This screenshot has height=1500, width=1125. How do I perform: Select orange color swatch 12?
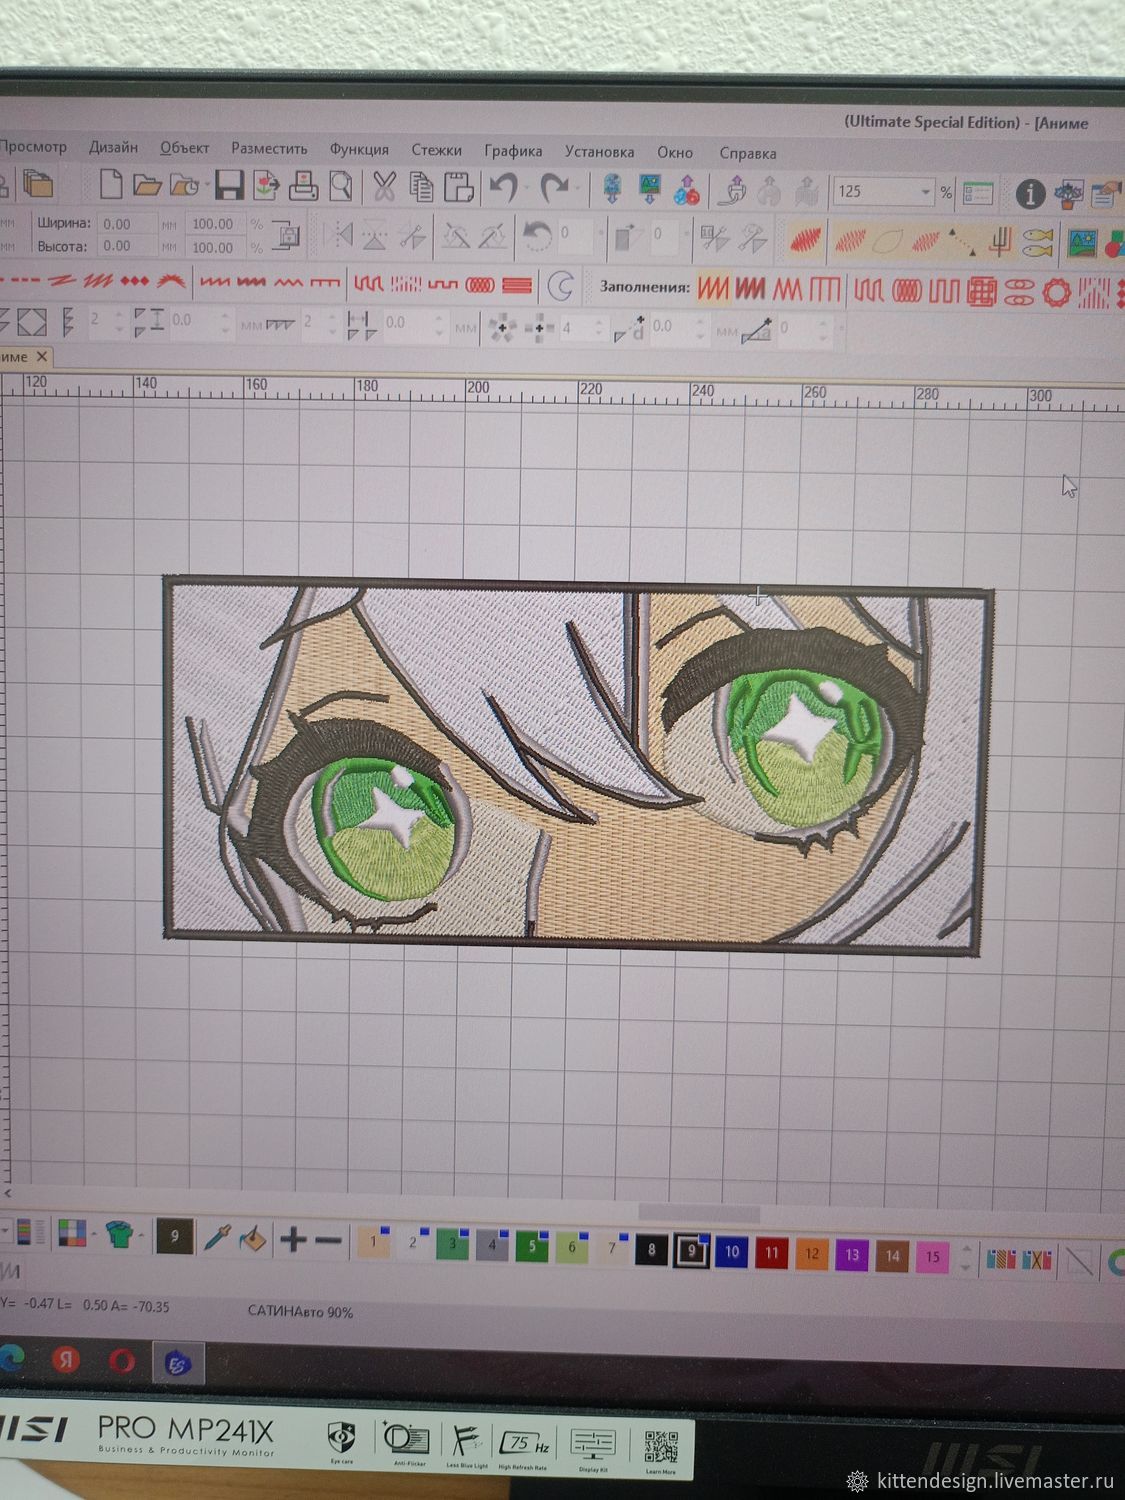[x=812, y=1254]
